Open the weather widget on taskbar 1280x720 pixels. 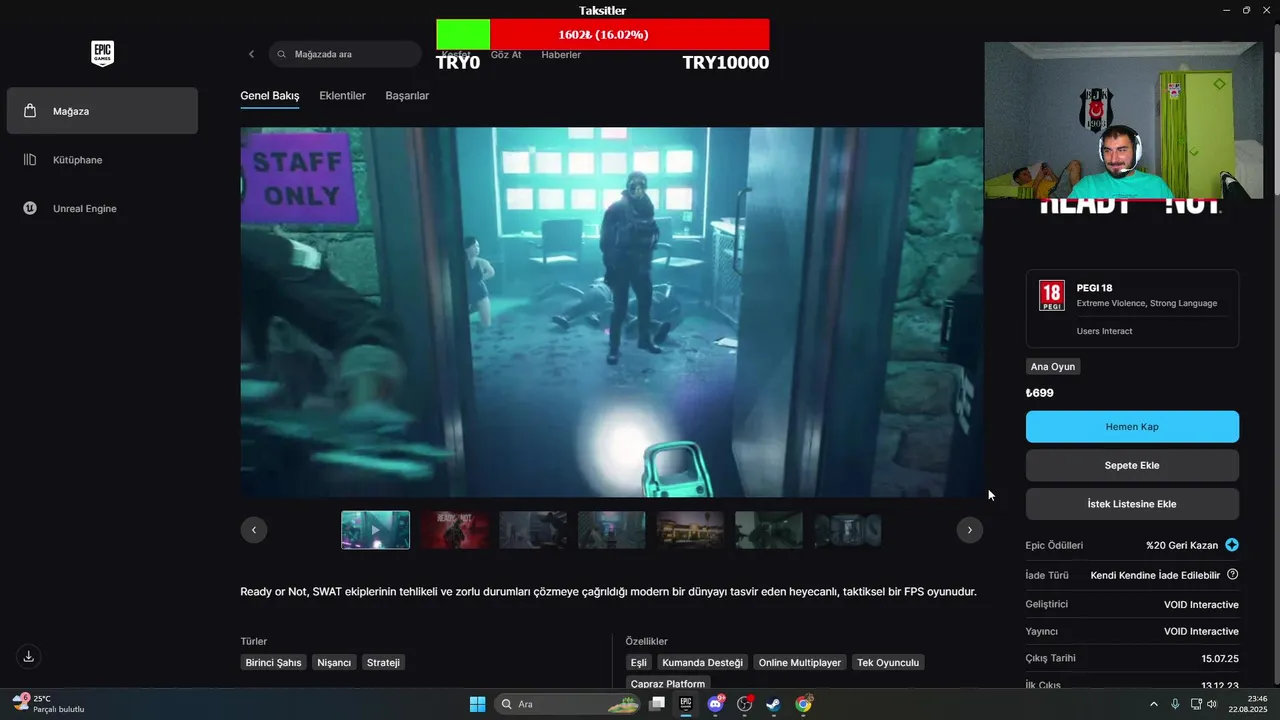[x=48, y=704]
